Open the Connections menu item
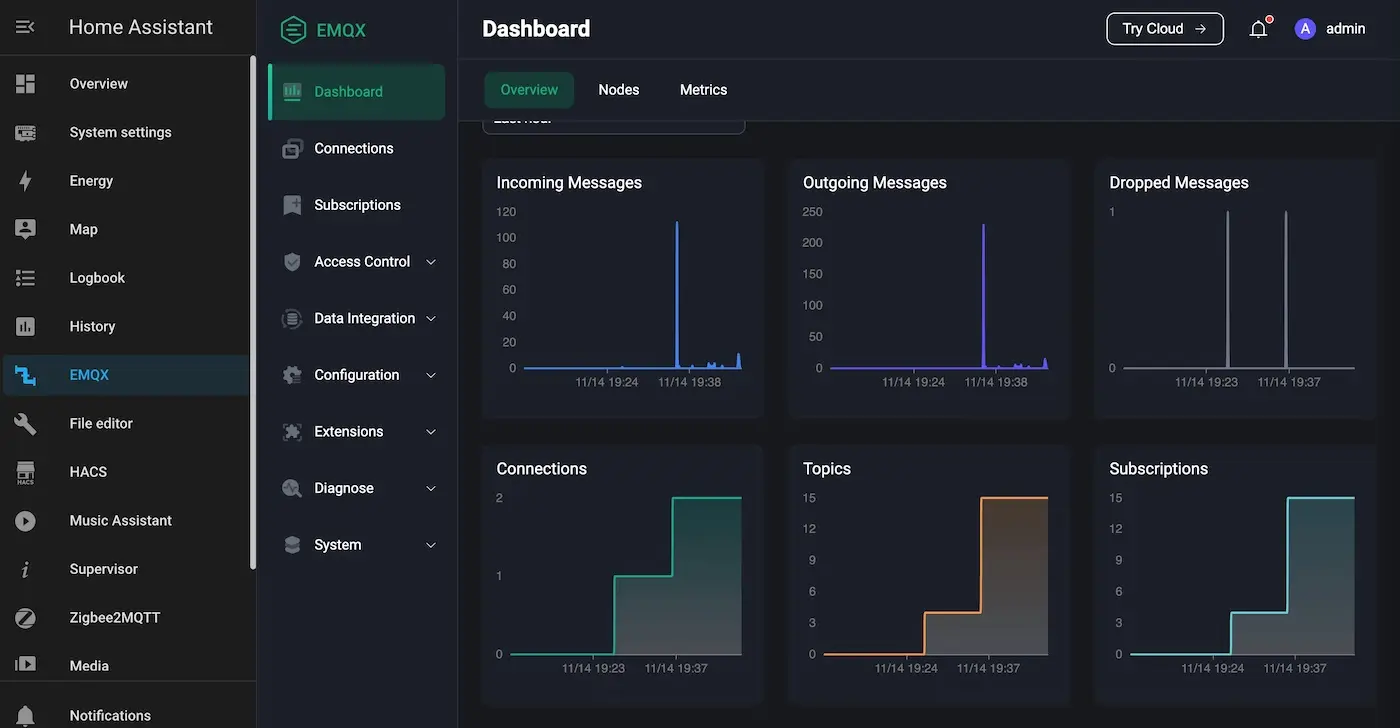Screen dimensions: 1400x728 [x=357, y=148]
